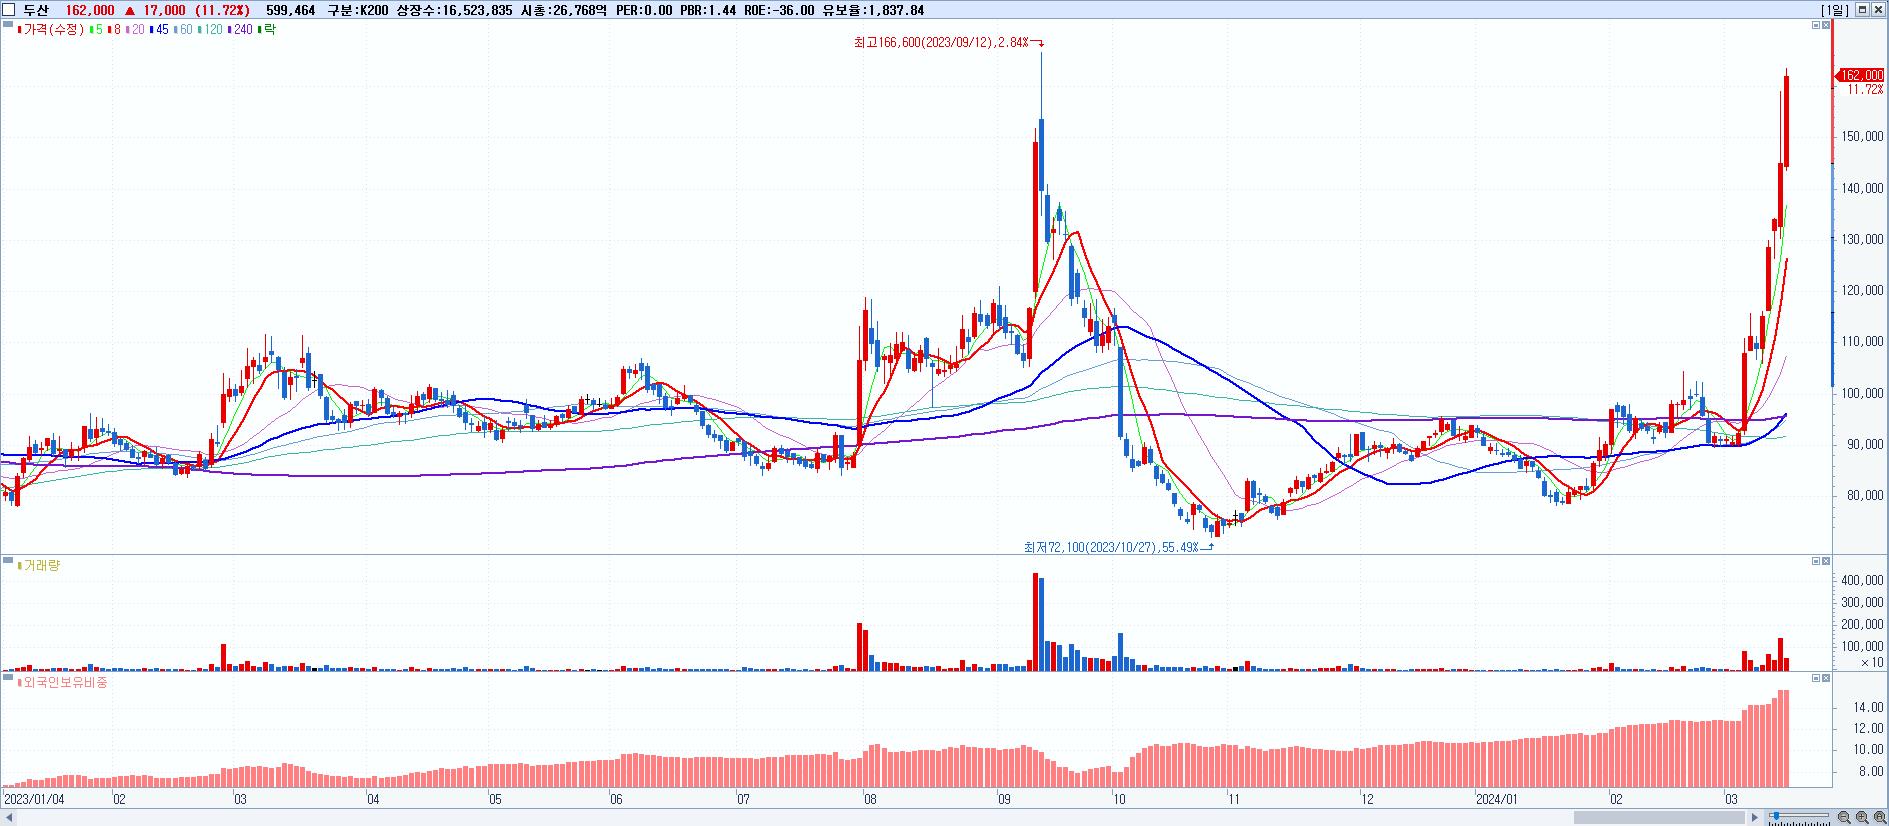Select the 60-day moving average legend
Viewport: 1889px width, 826px height.
[182, 29]
